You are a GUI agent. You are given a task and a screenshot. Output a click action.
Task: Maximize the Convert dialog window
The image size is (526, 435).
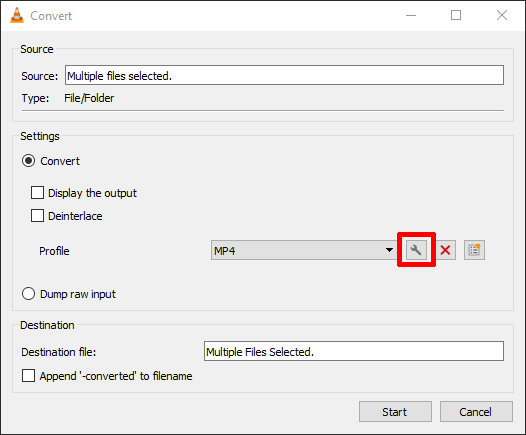click(456, 15)
